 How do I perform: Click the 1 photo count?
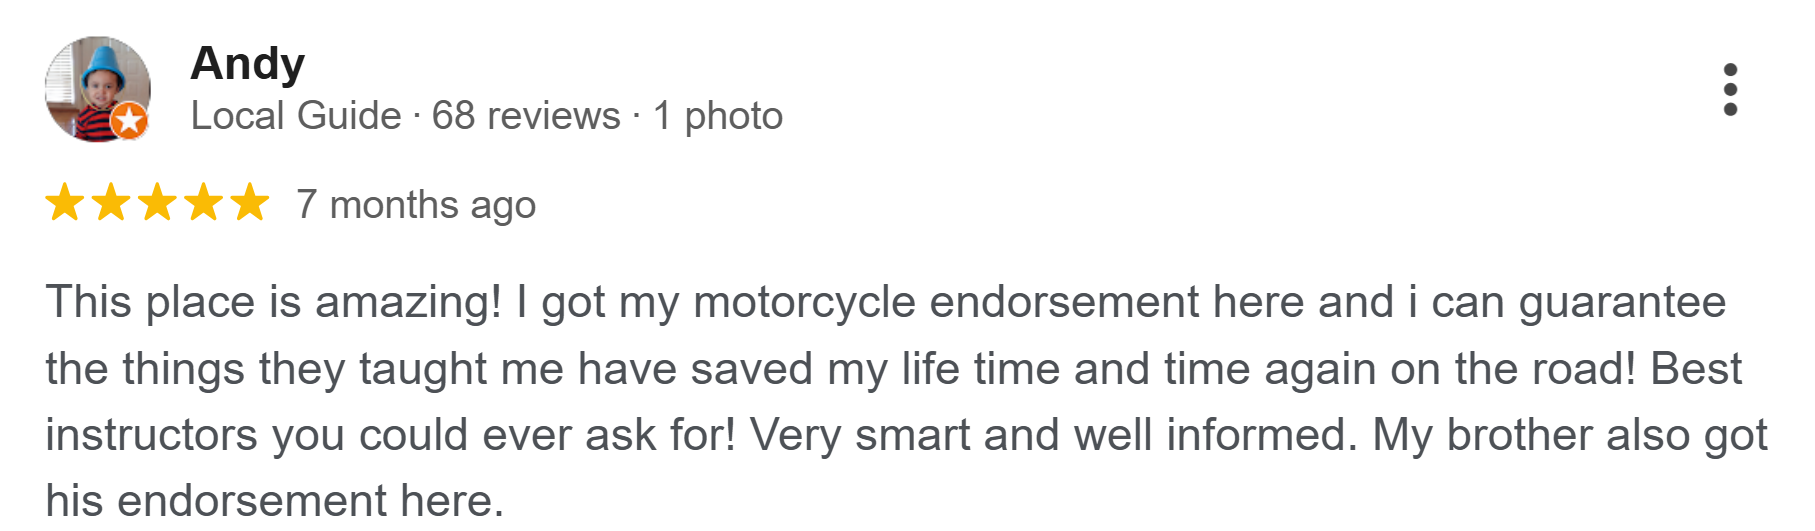click(x=718, y=116)
